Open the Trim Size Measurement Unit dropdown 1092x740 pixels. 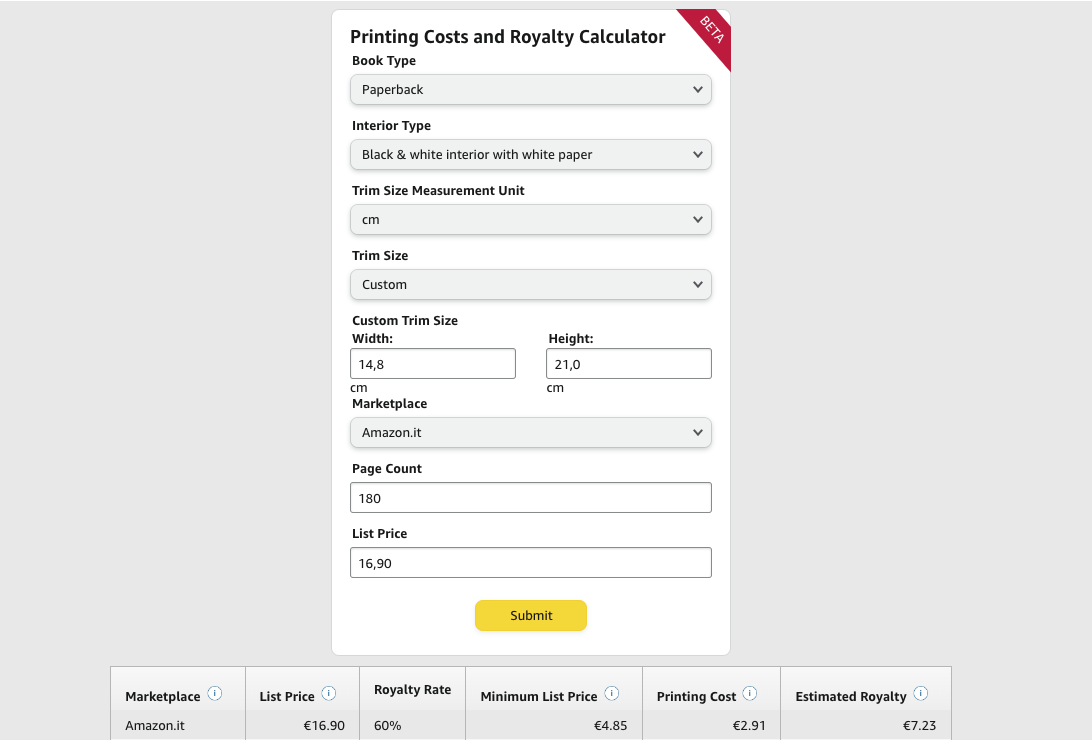pyautogui.click(x=531, y=219)
